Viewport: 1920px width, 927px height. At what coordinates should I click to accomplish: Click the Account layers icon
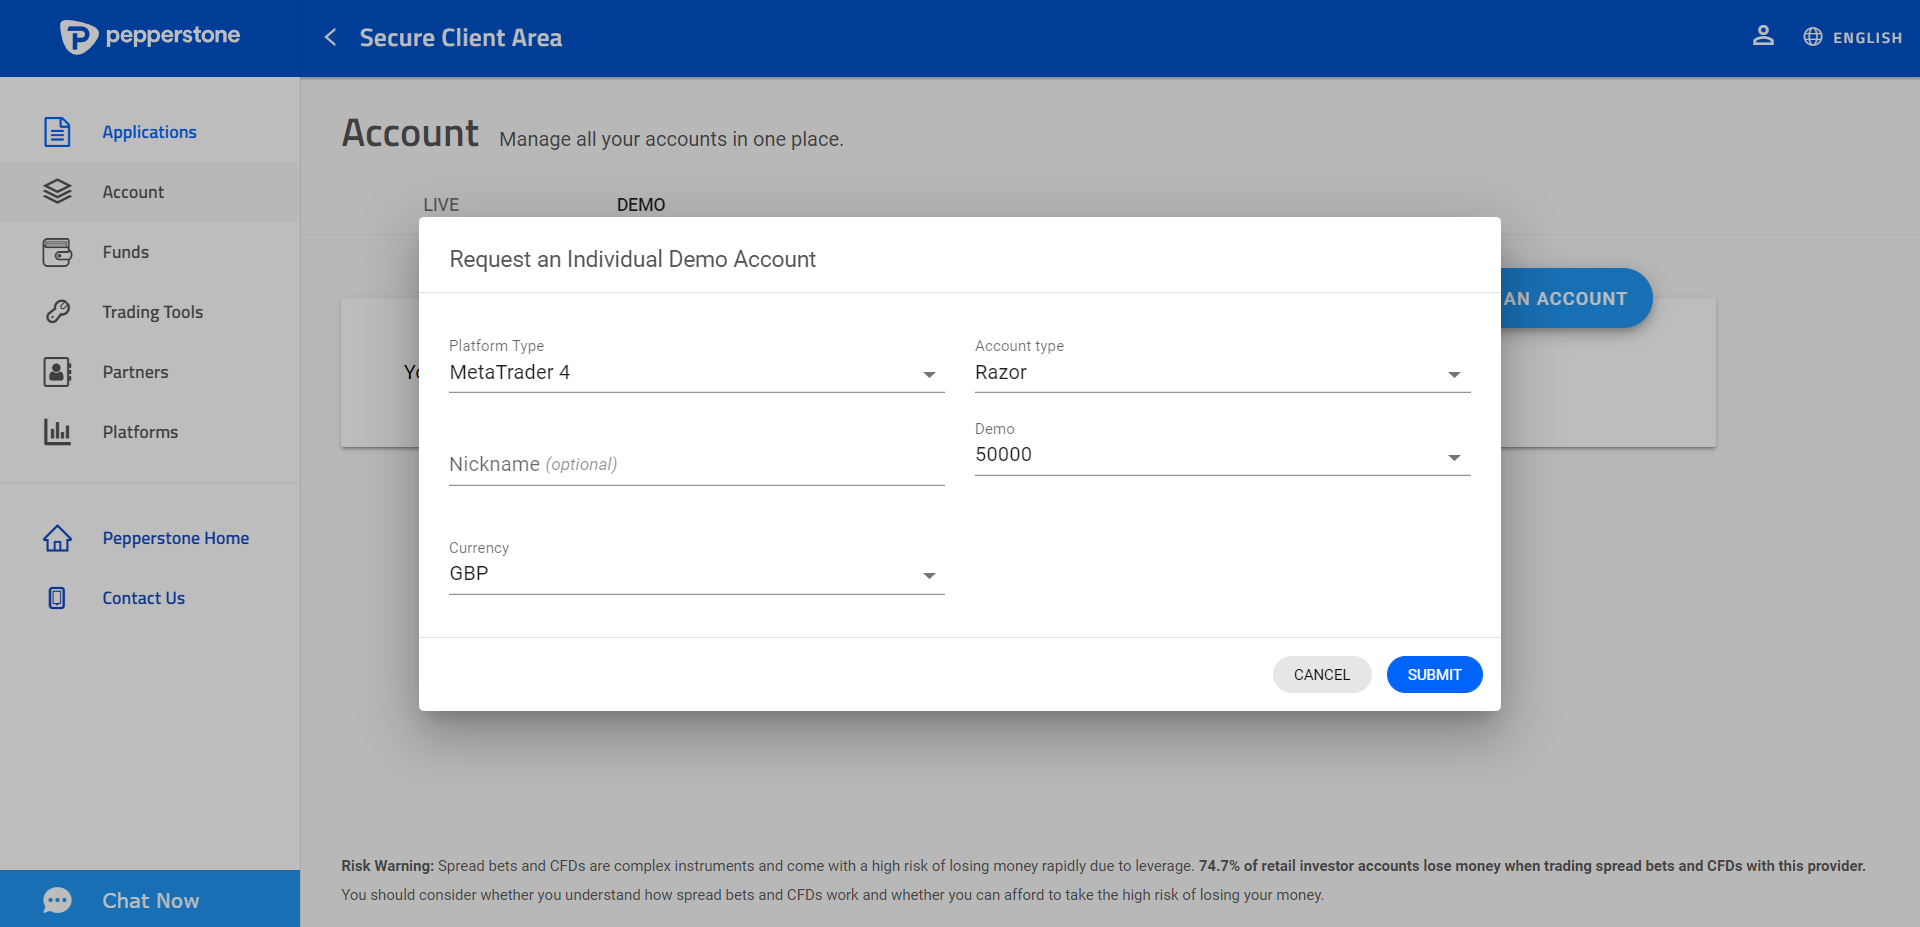(x=57, y=191)
